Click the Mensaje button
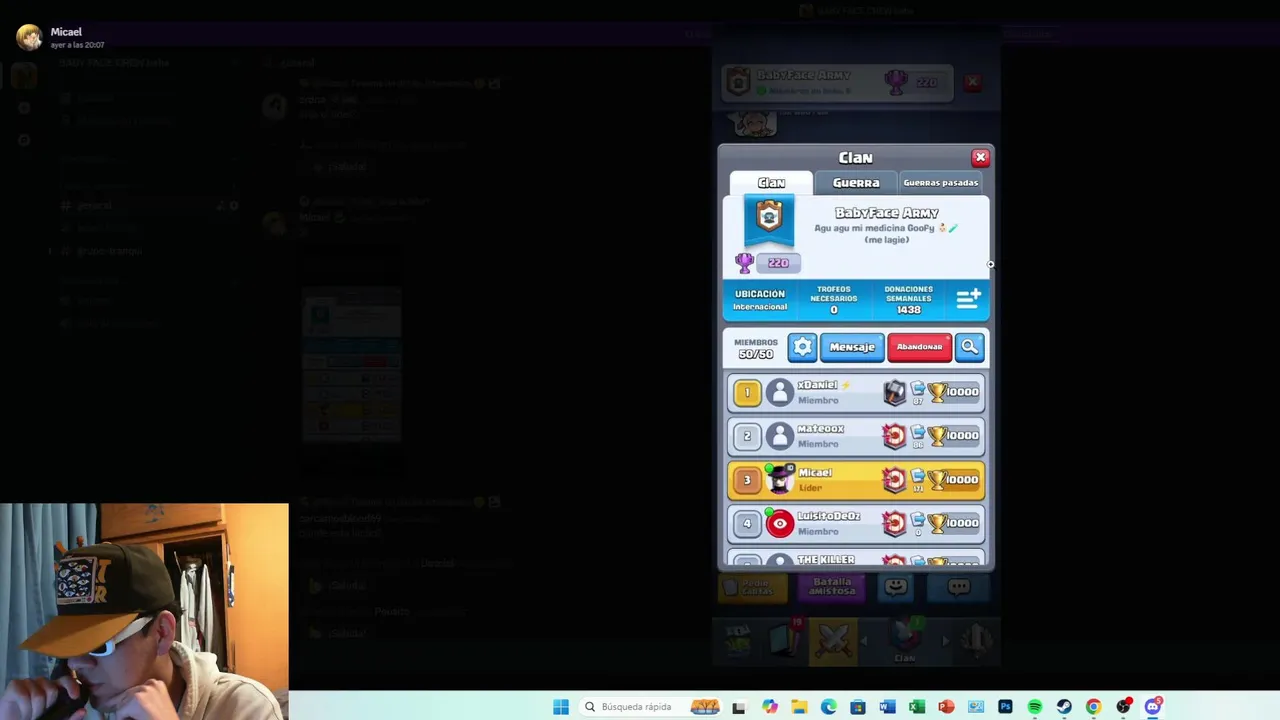This screenshot has width=1280, height=720. 852,347
